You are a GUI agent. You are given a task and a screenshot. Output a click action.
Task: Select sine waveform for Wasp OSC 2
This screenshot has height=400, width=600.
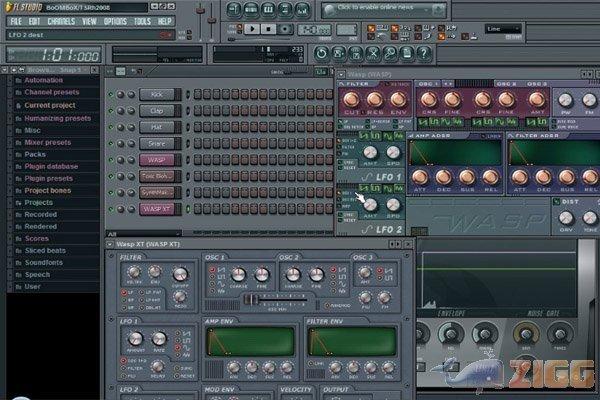pyautogui.click(x=500, y=122)
